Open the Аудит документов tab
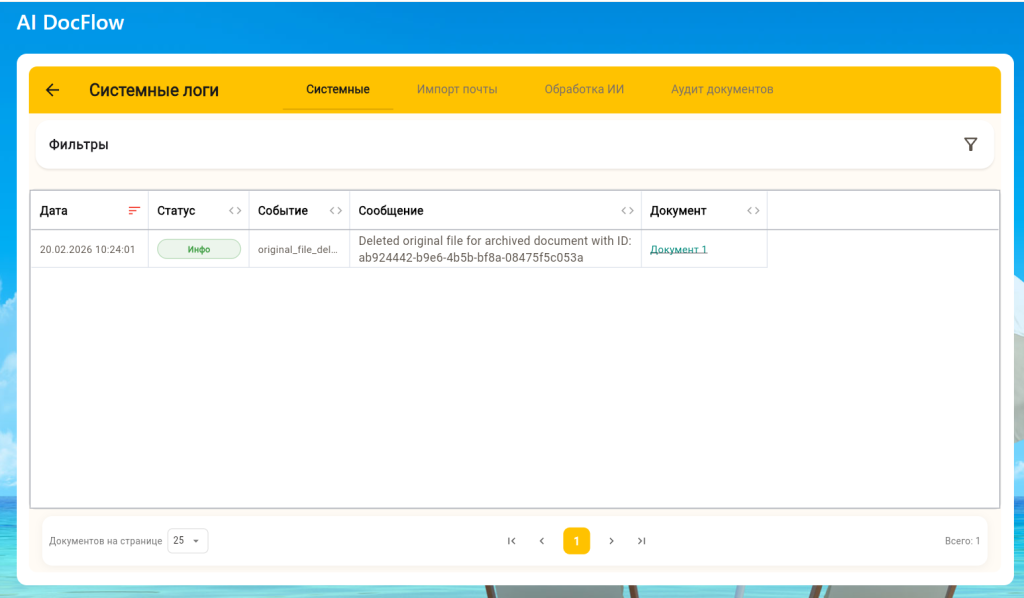 [x=722, y=89]
